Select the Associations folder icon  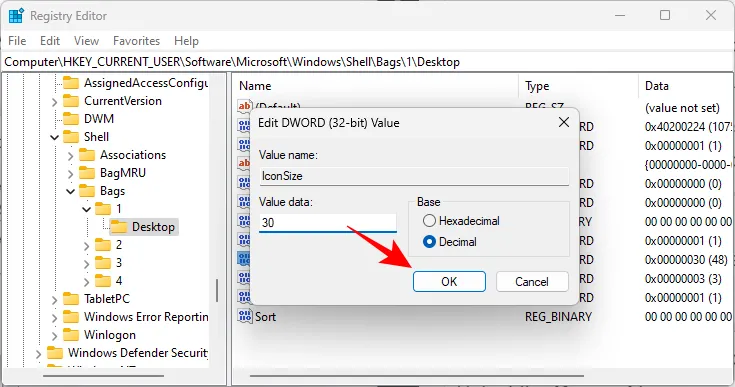(x=87, y=155)
